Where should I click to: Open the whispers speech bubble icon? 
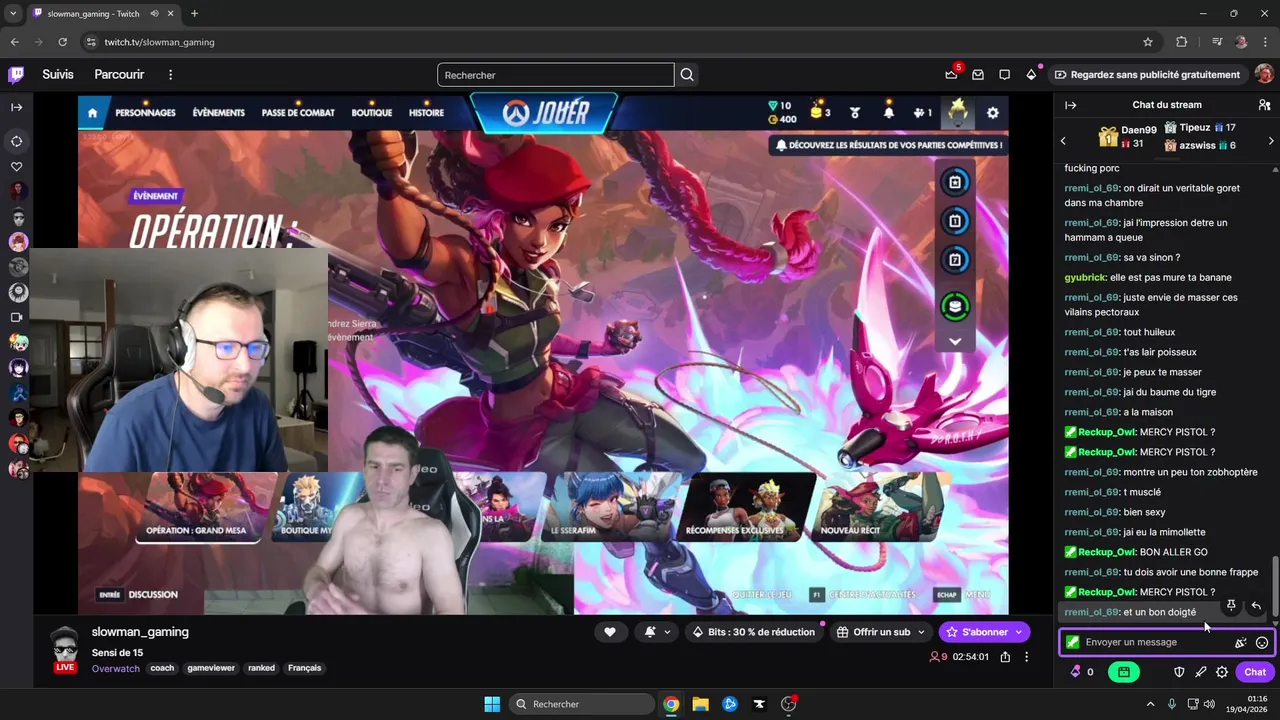[1004, 75]
